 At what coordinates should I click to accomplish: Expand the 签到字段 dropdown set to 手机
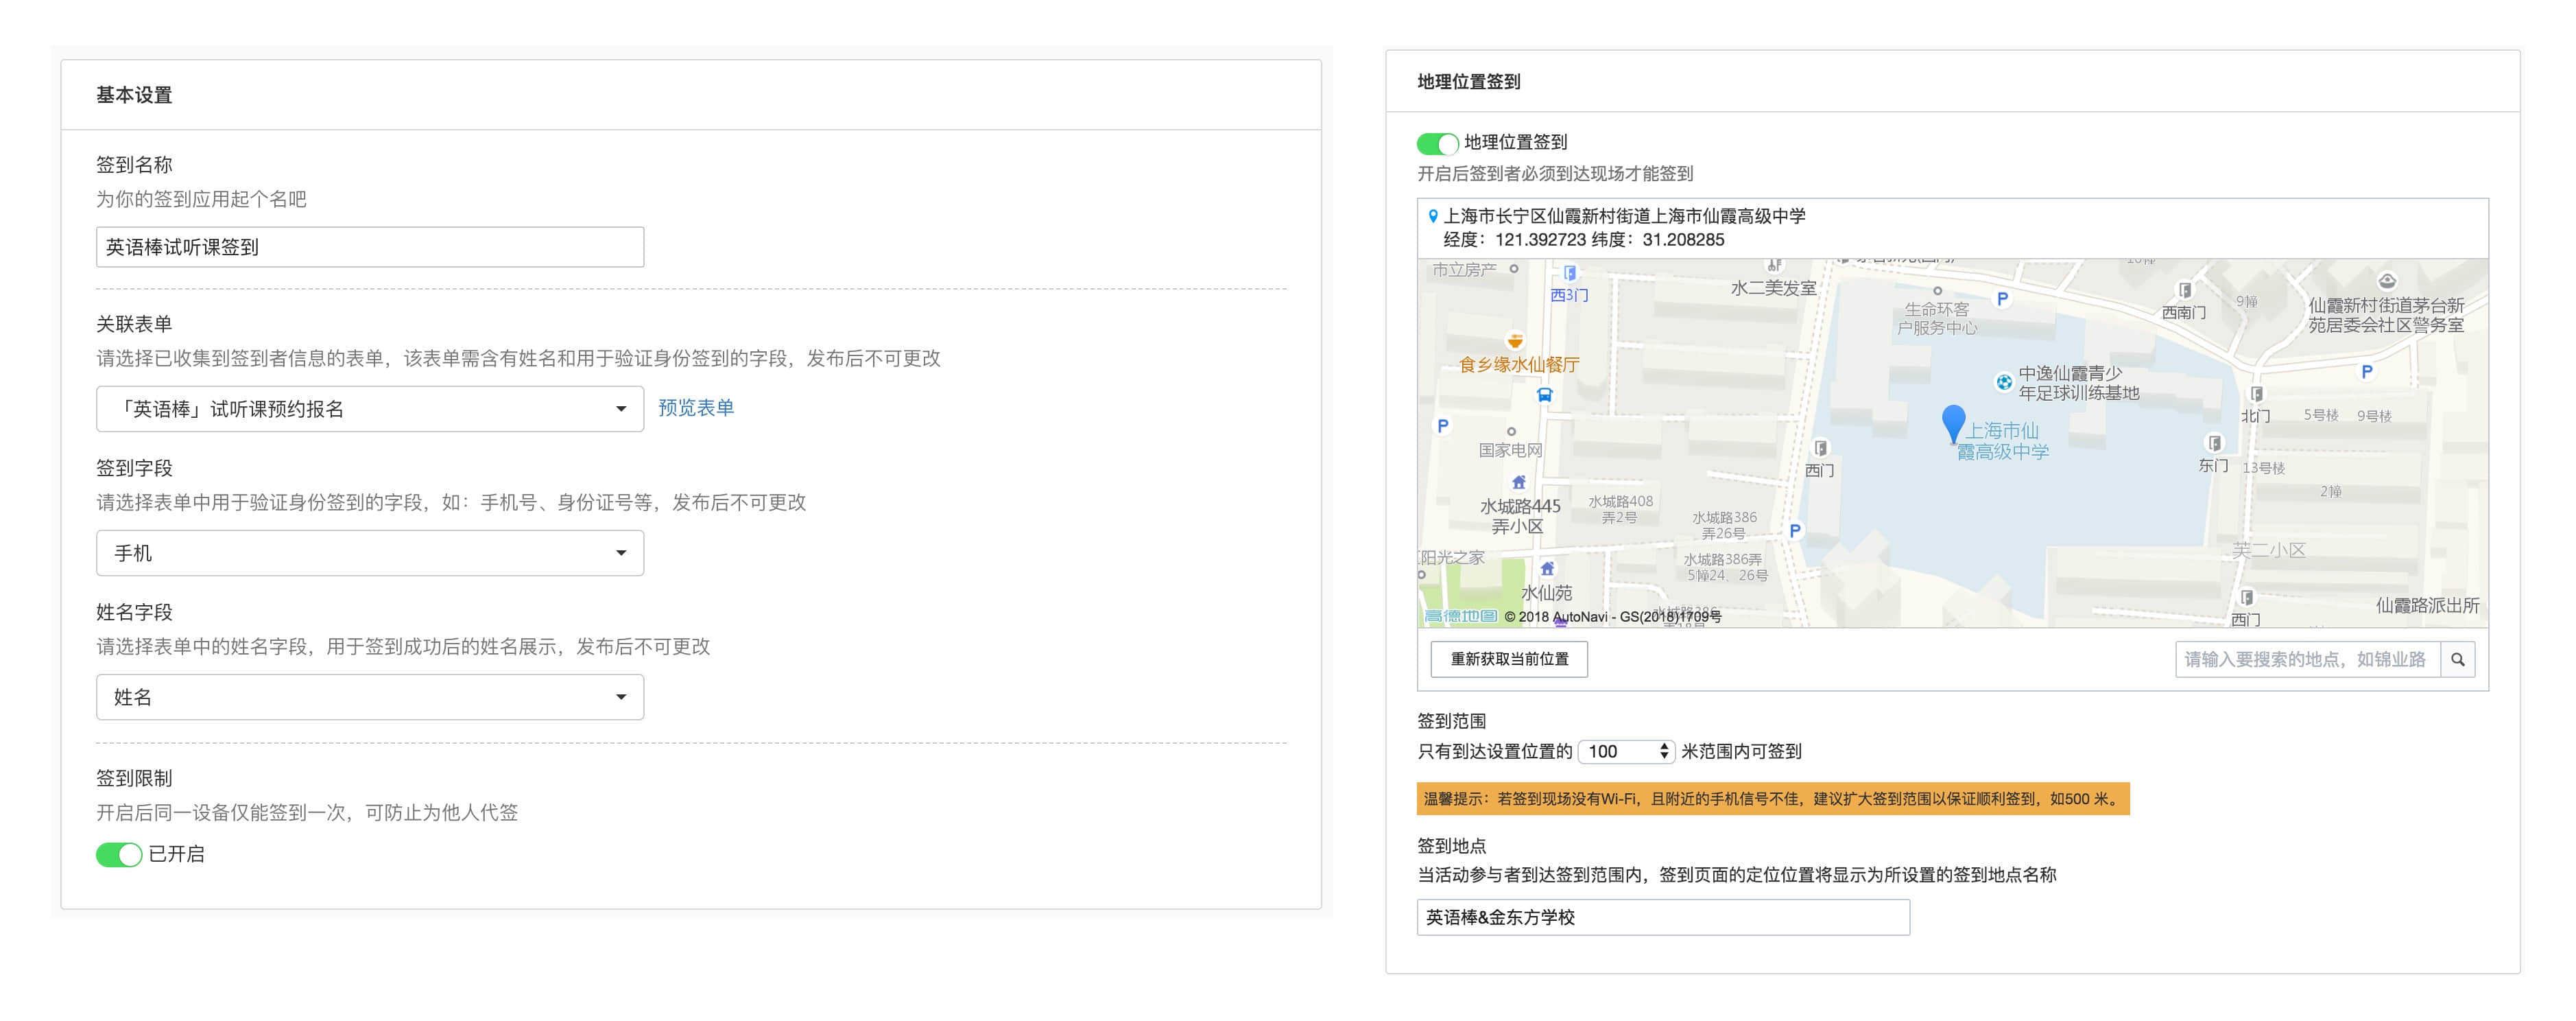coord(369,553)
